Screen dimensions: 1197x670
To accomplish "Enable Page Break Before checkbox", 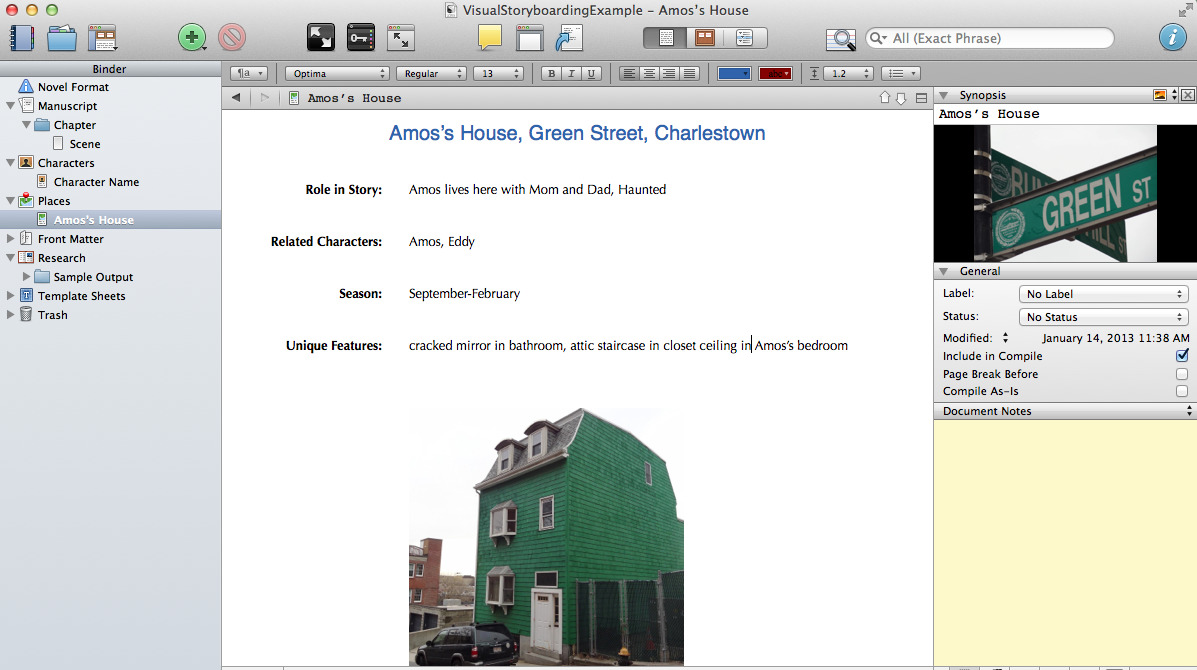I will point(1182,374).
